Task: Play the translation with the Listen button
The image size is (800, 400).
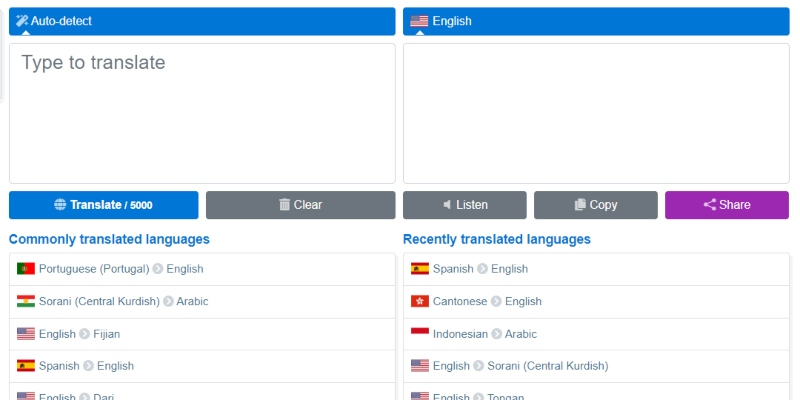Action: tap(464, 205)
